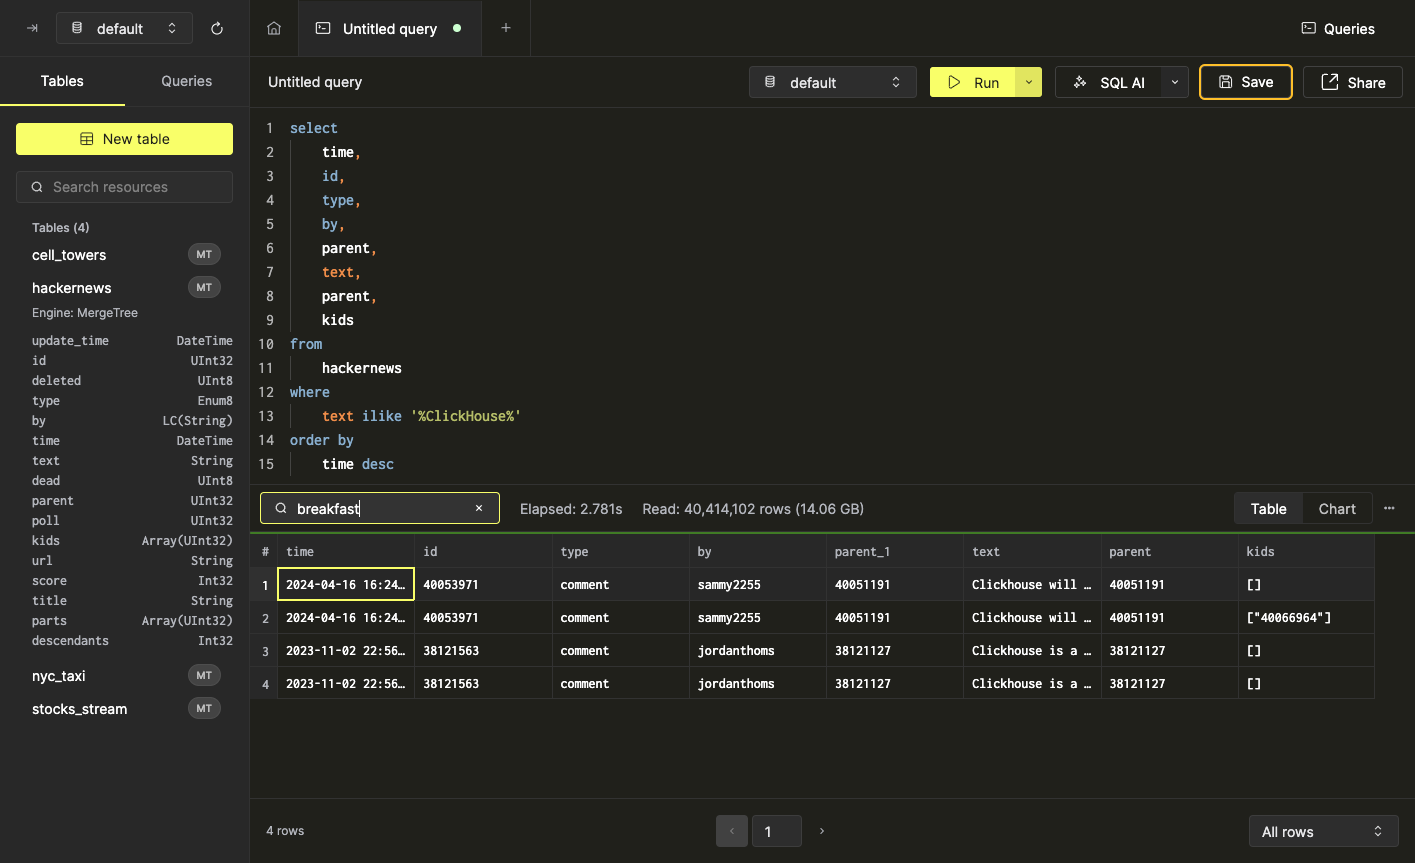Save the current query
Viewport: 1415px width, 863px height.
tap(1245, 82)
